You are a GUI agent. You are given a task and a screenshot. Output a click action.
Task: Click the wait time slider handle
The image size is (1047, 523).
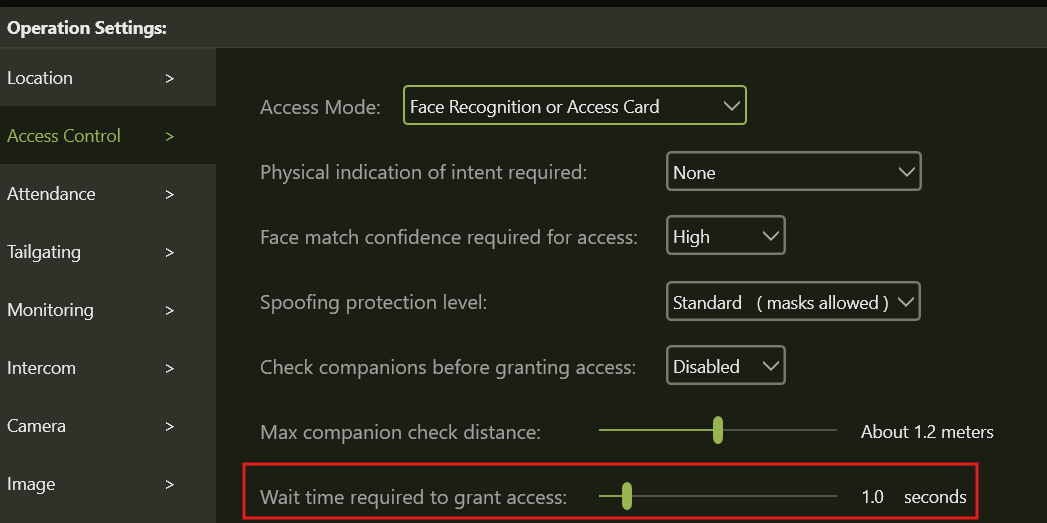coord(626,496)
